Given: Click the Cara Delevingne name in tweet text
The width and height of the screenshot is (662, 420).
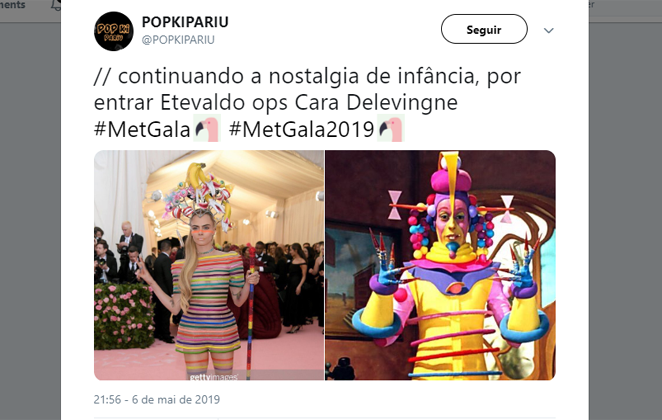Looking at the screenshot, I should [x=376, y=103].
